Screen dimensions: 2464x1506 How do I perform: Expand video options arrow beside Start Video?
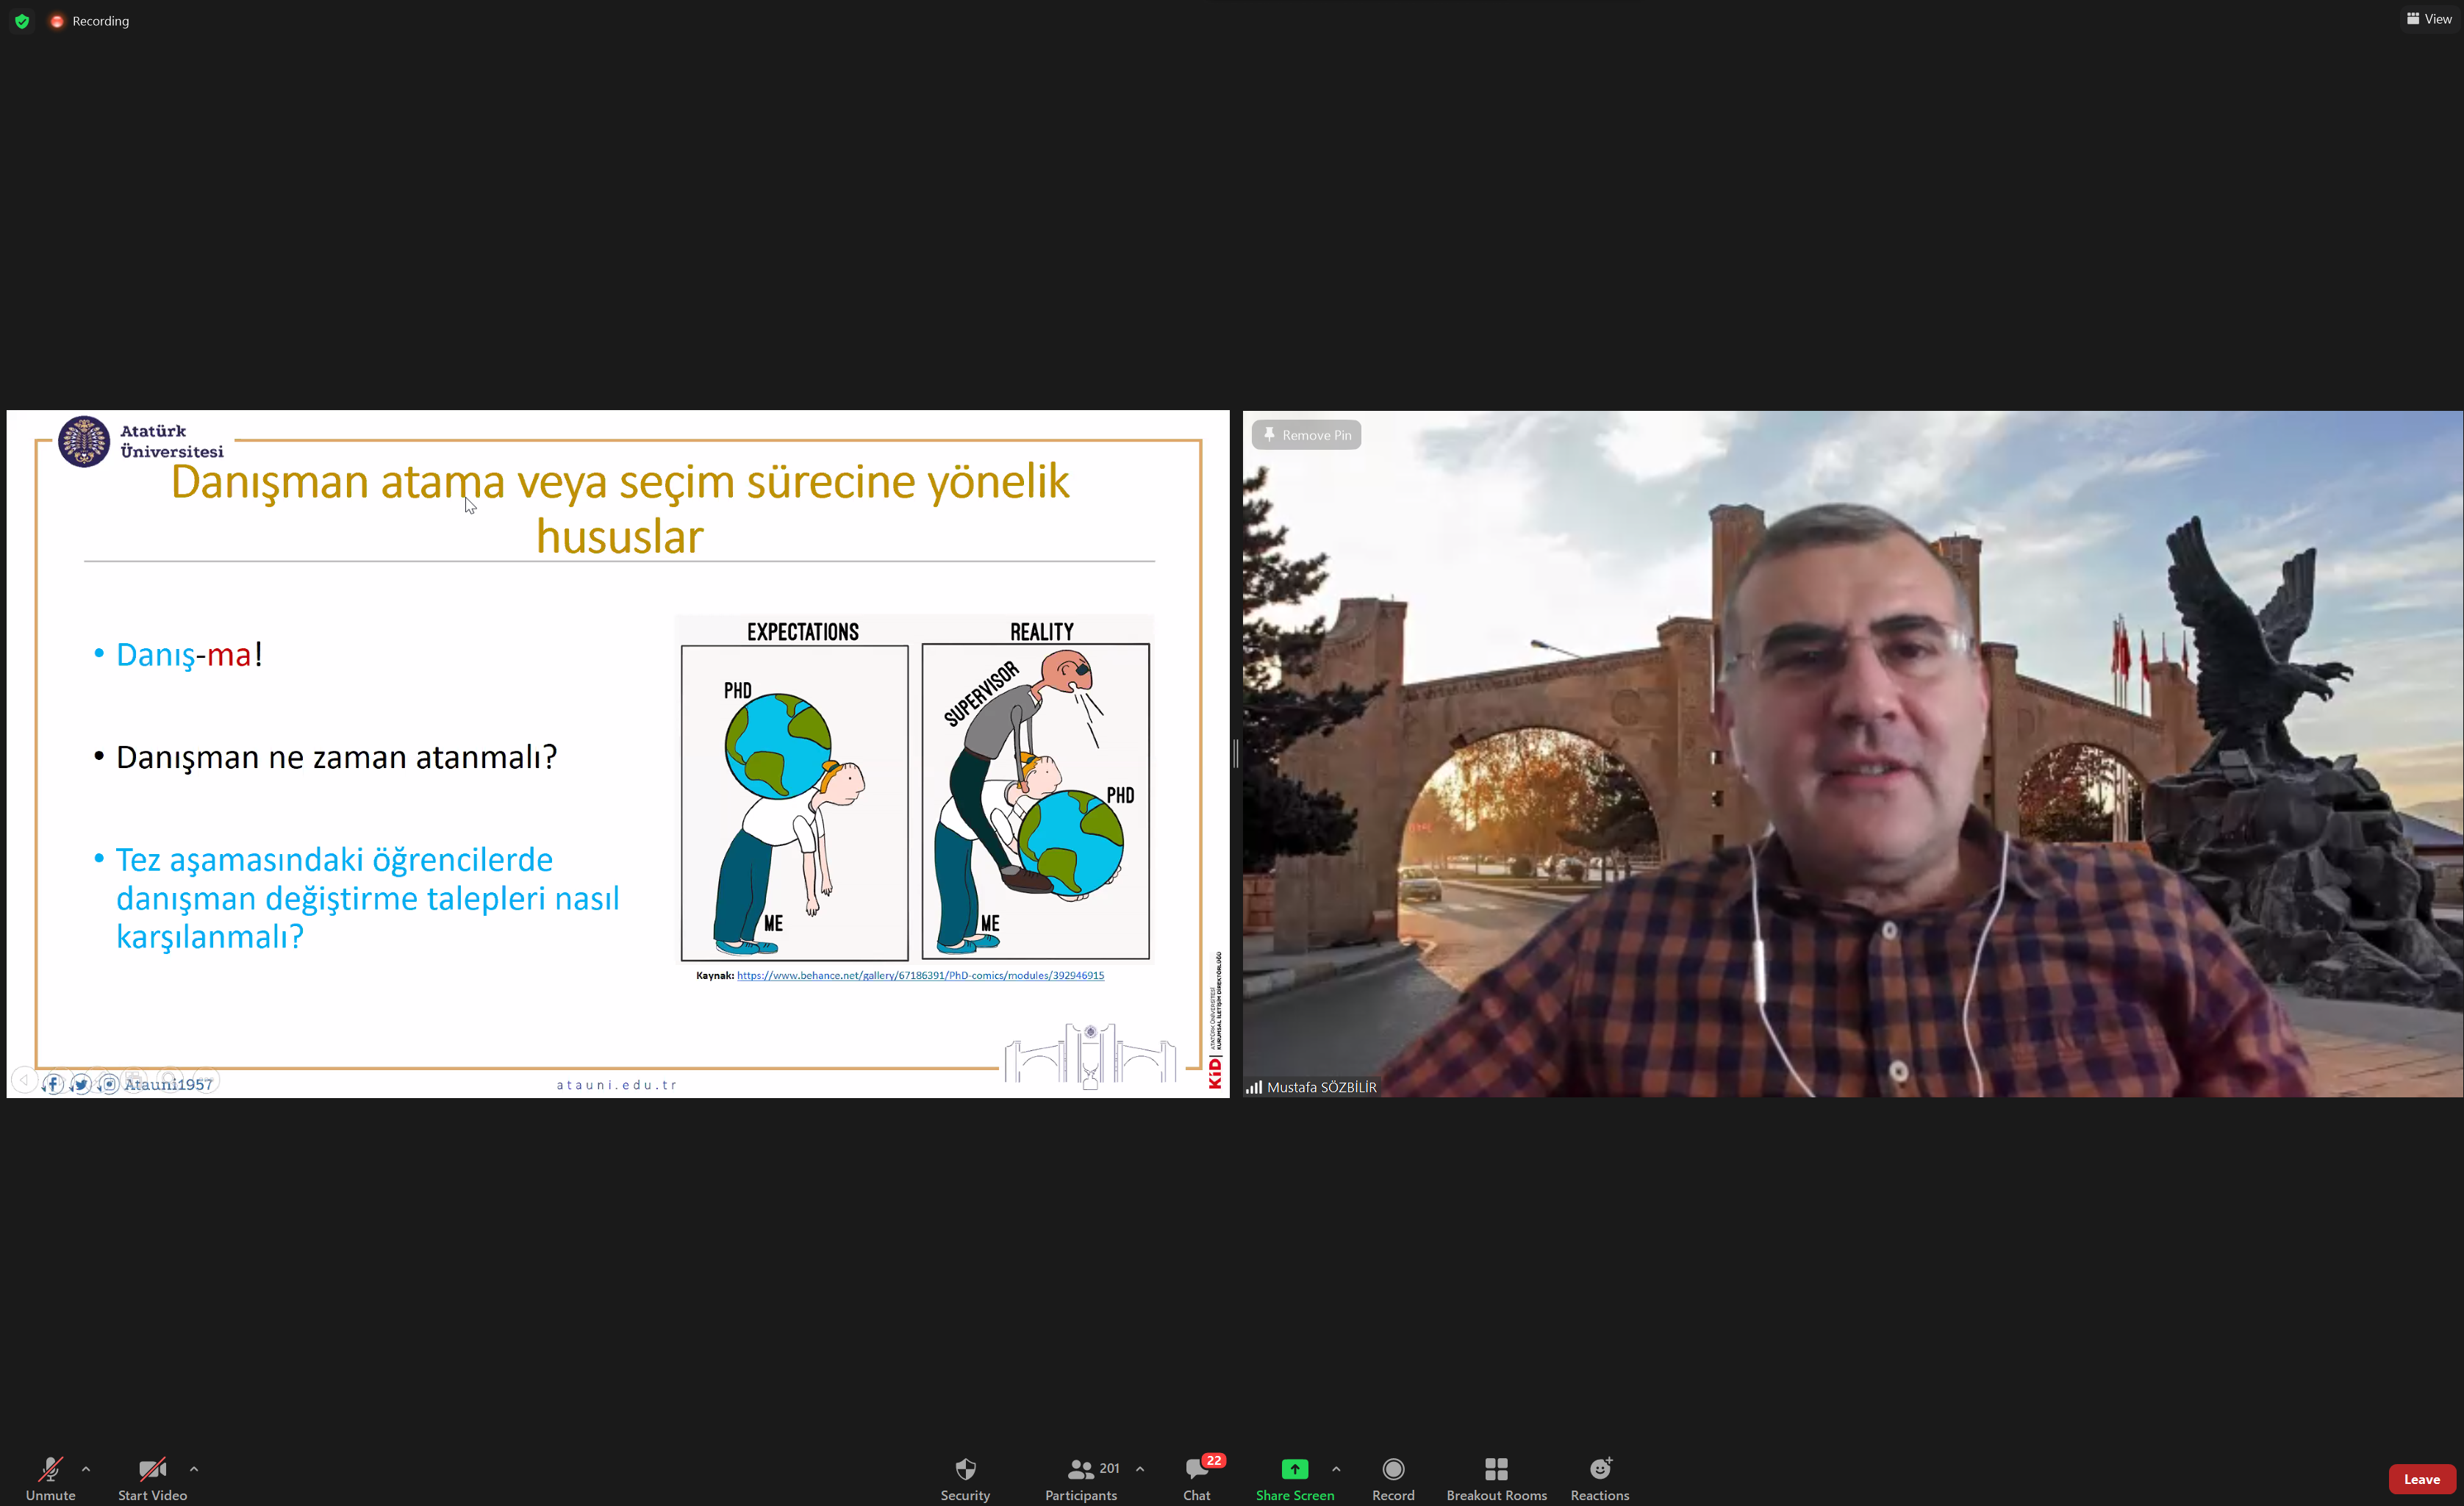point(194,1469)
